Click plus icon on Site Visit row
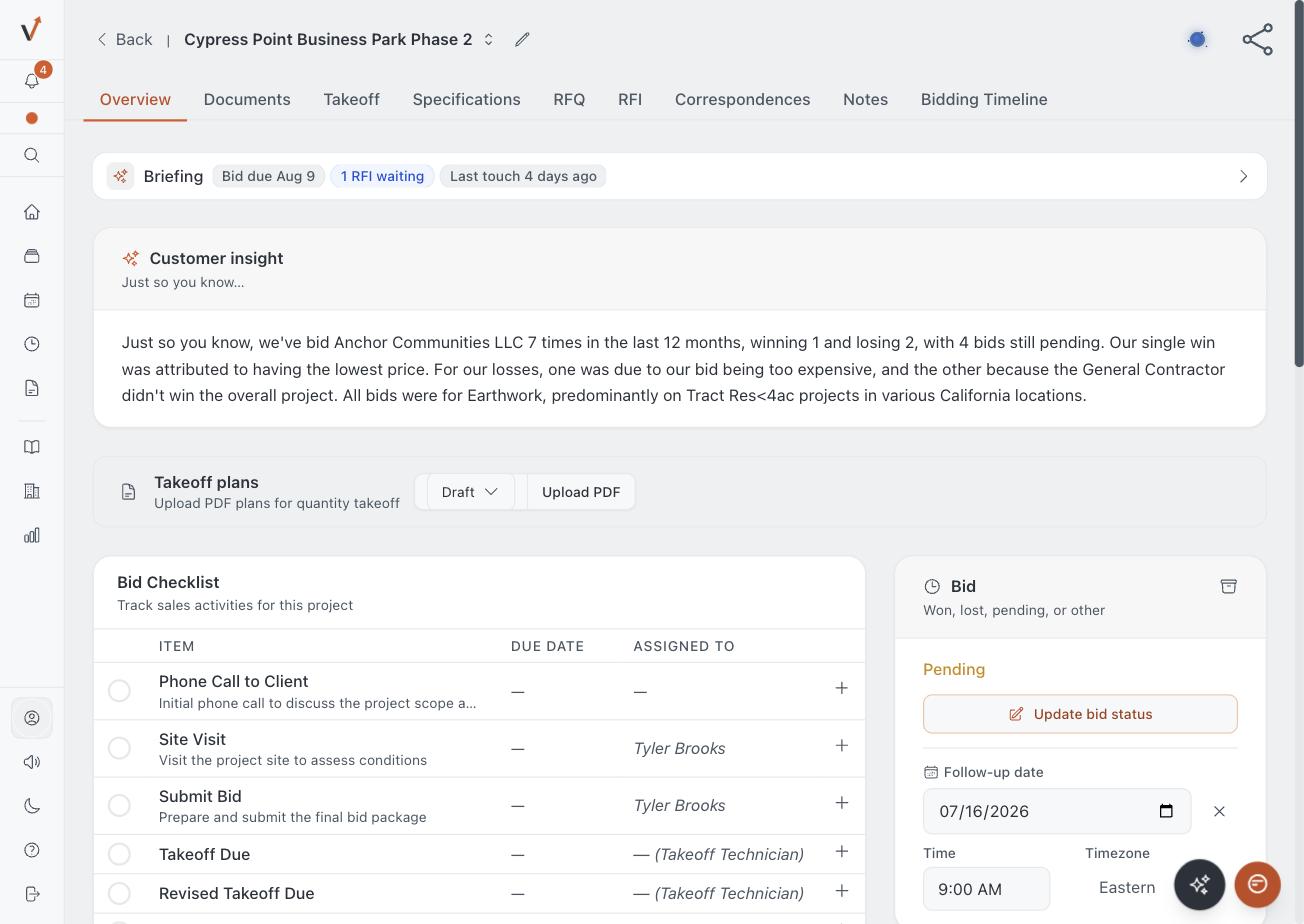 [x=842, y=746]
